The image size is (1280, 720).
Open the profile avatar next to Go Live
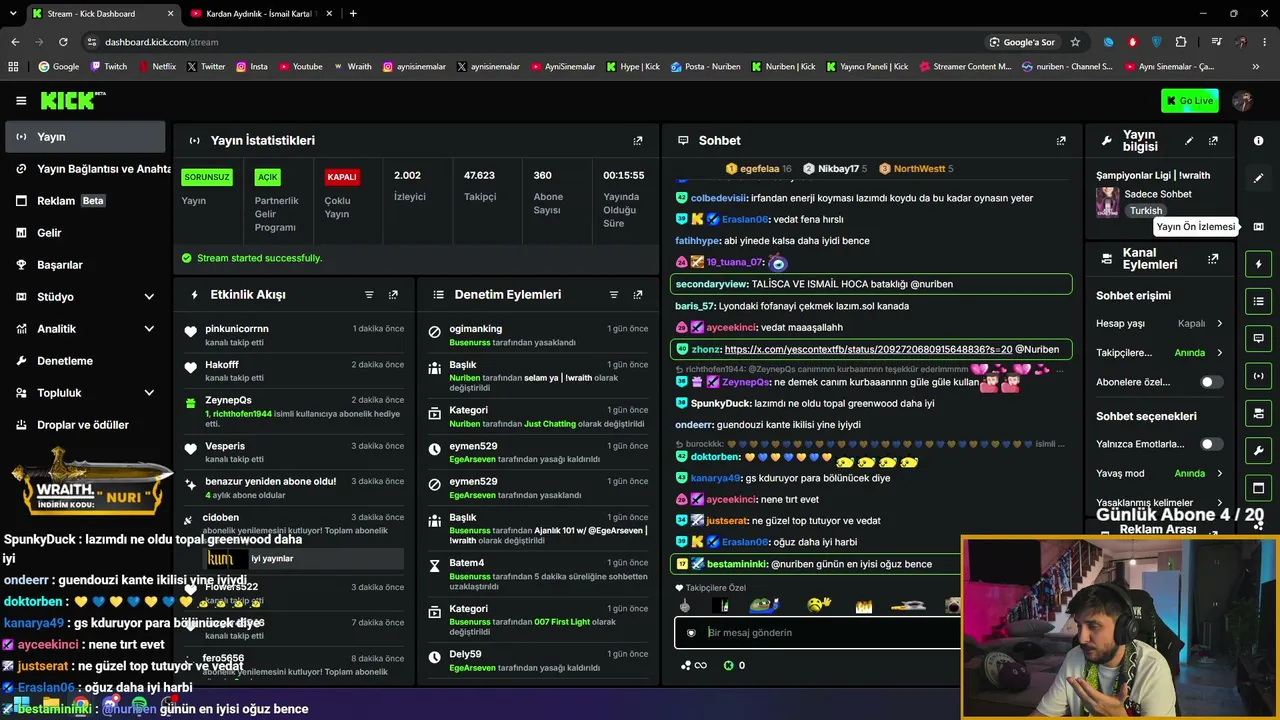pyautogui.click(x=1243, y=100)
